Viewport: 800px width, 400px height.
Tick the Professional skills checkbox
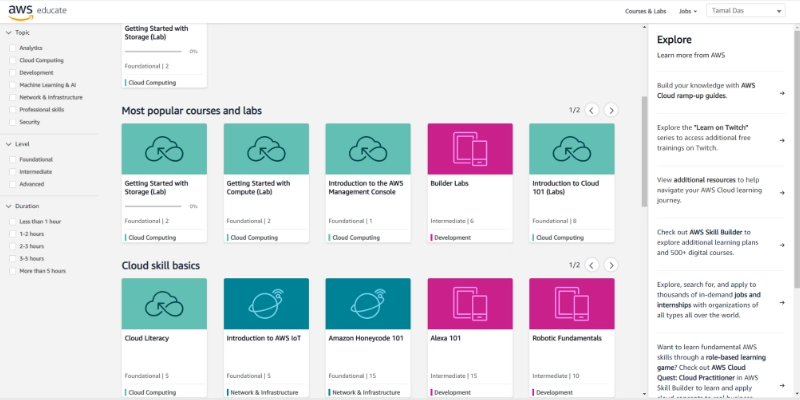[x=13, y=110]
